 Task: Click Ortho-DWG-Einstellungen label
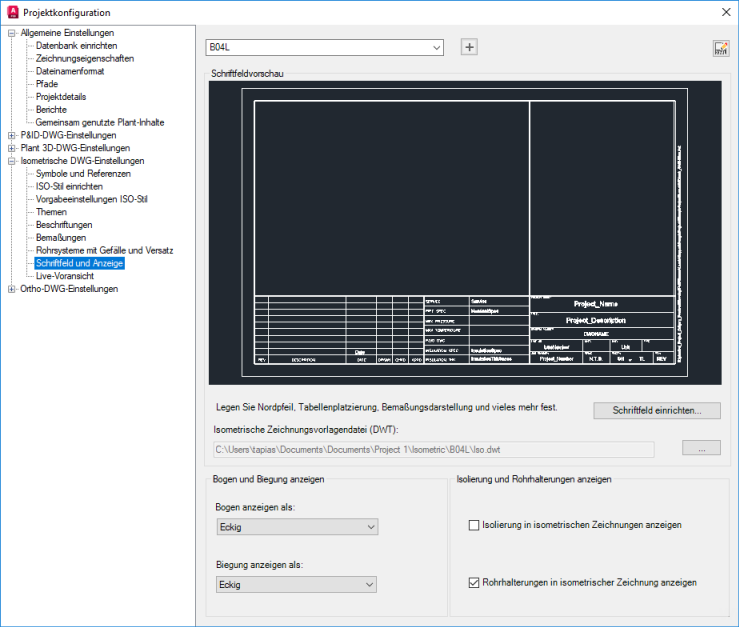pos(69,289)
